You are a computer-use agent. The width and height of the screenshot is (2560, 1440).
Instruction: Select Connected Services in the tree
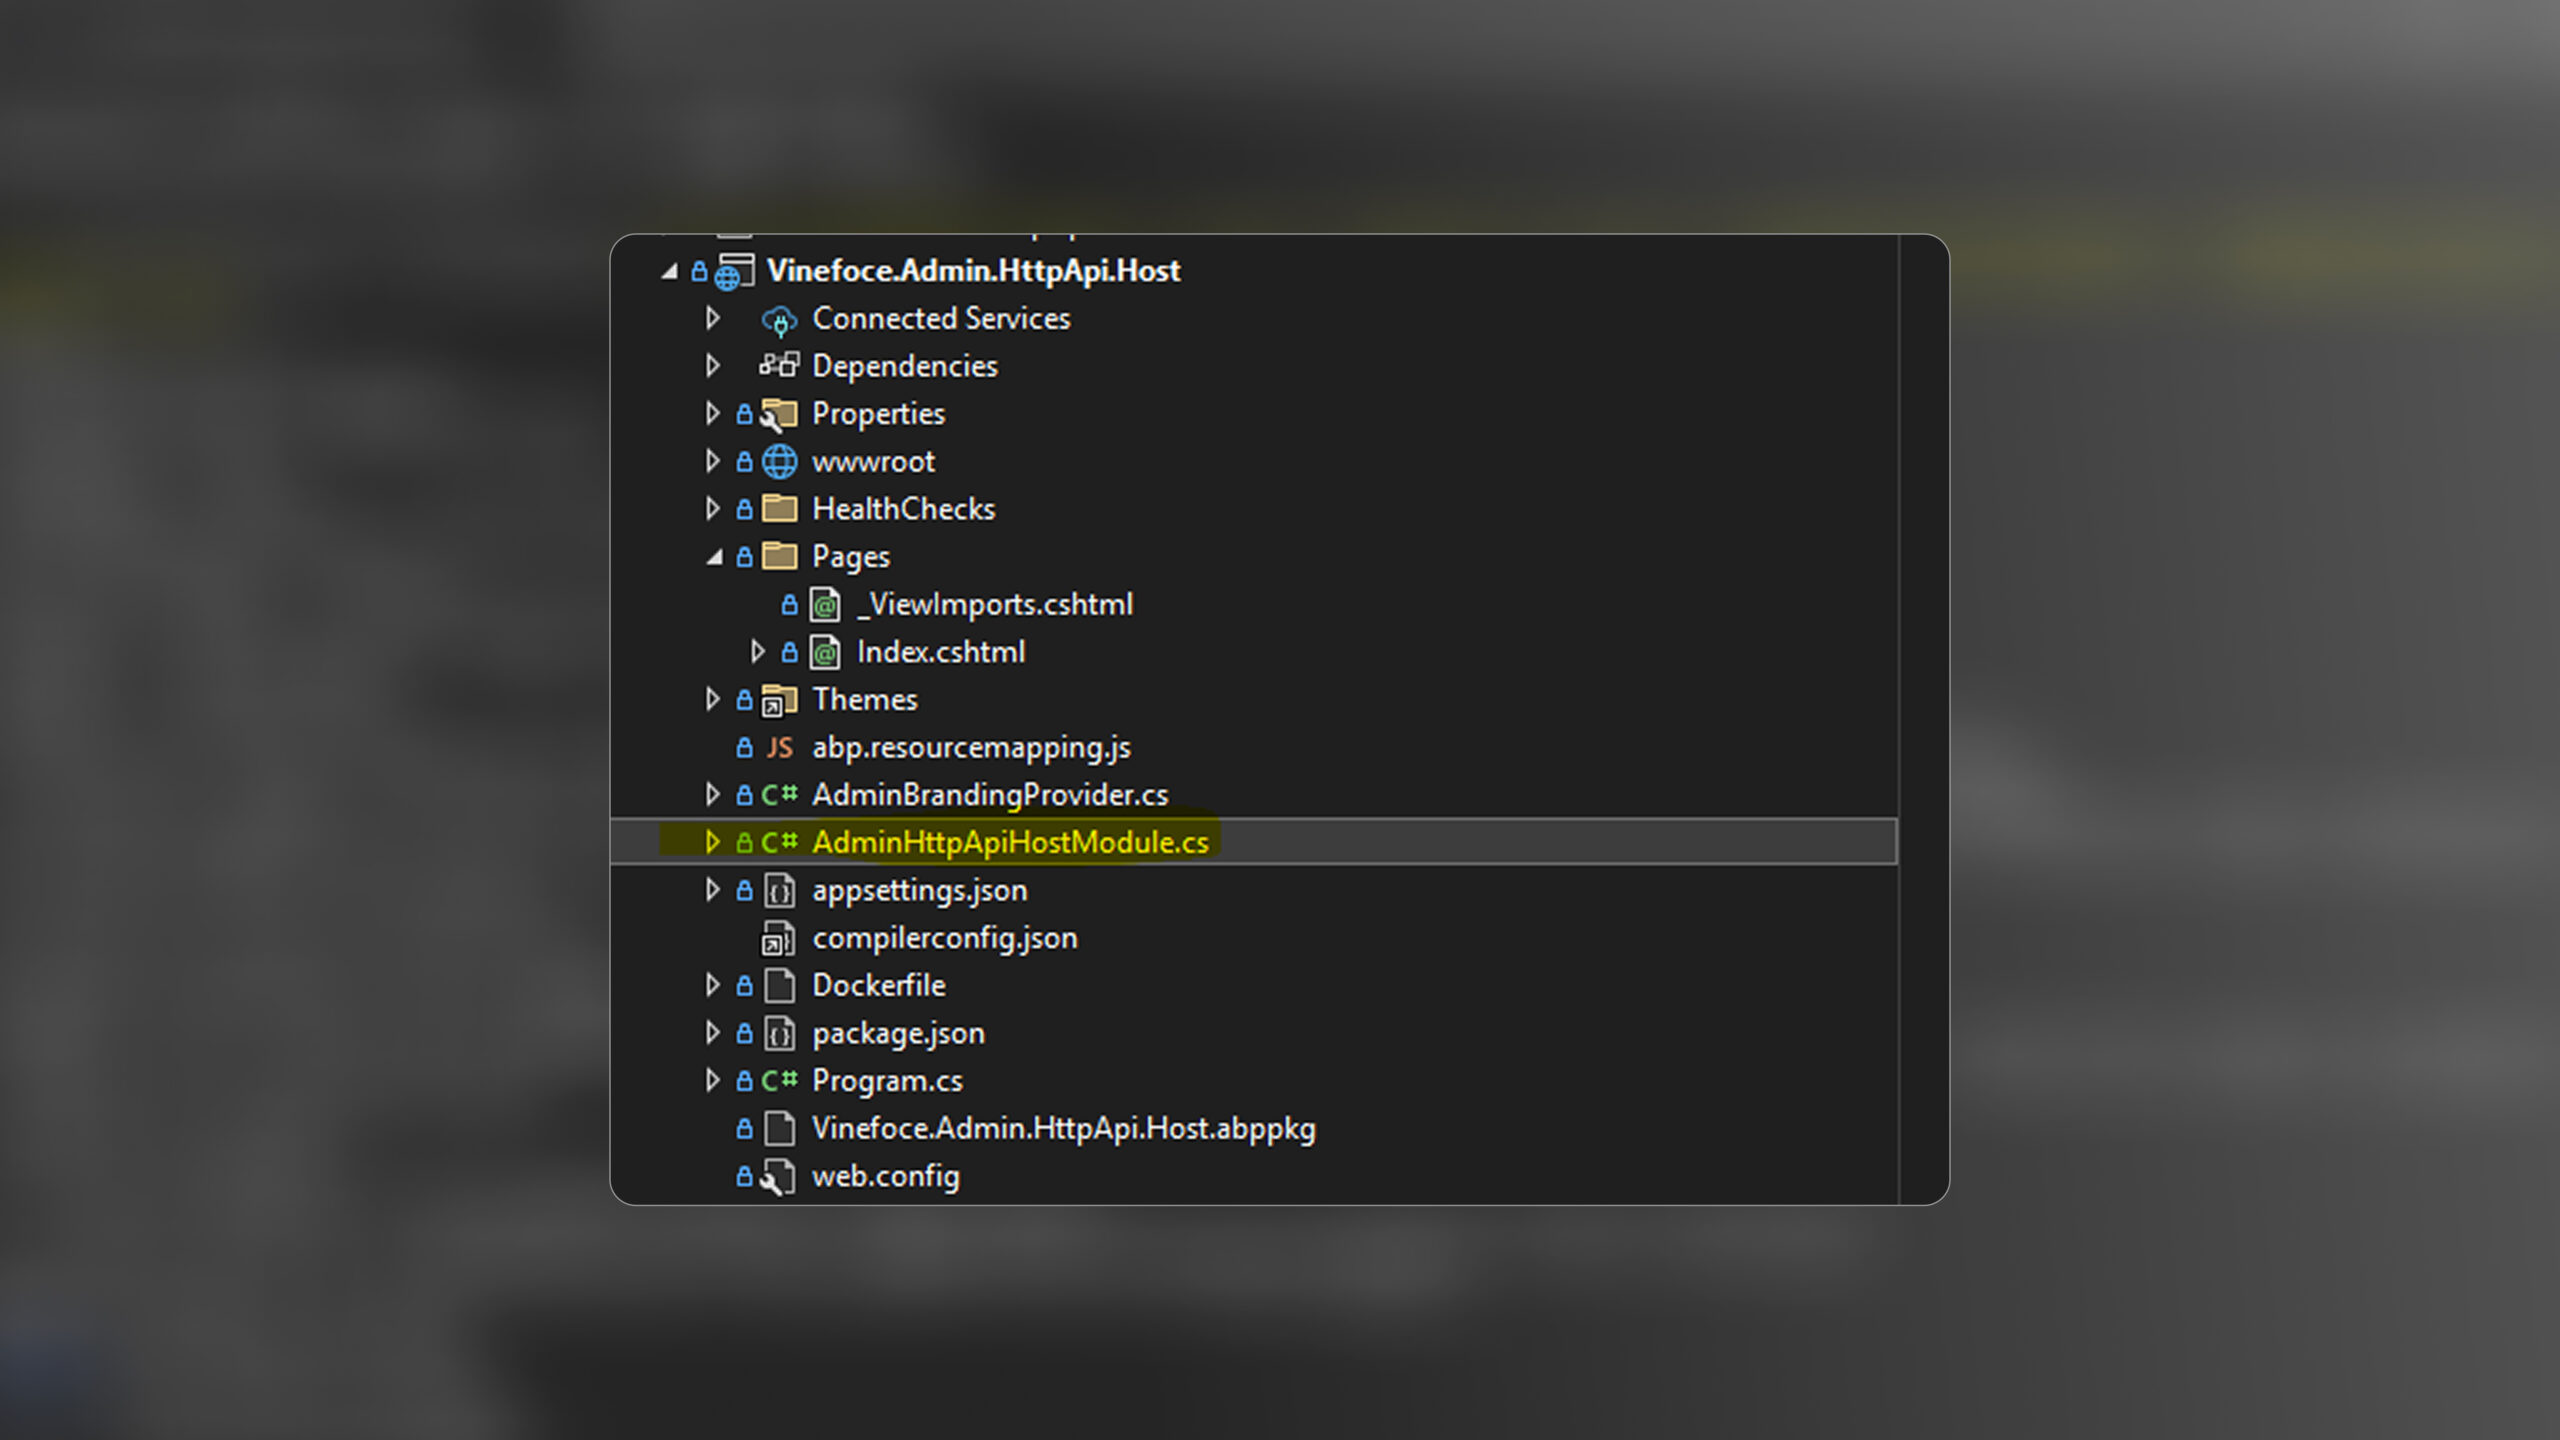(941, 318)
